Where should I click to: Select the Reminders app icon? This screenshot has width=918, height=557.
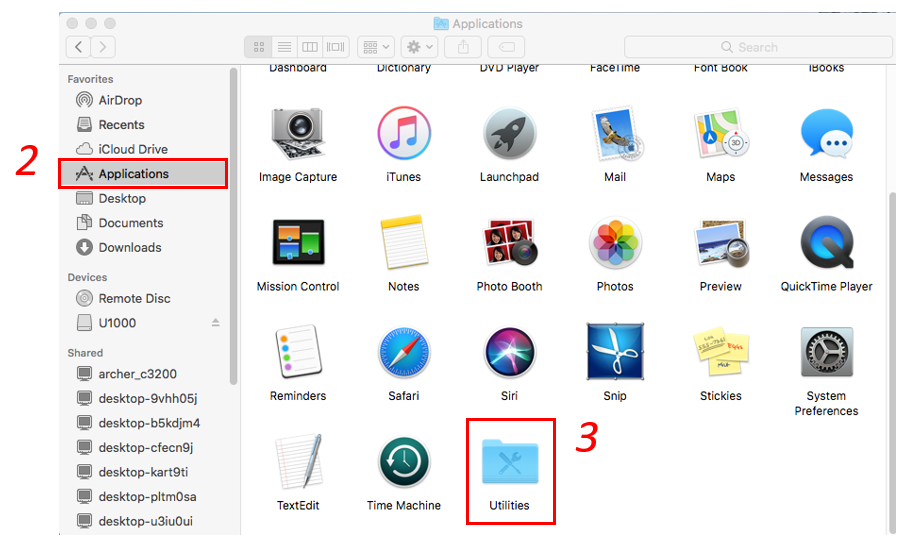point(298,351)
